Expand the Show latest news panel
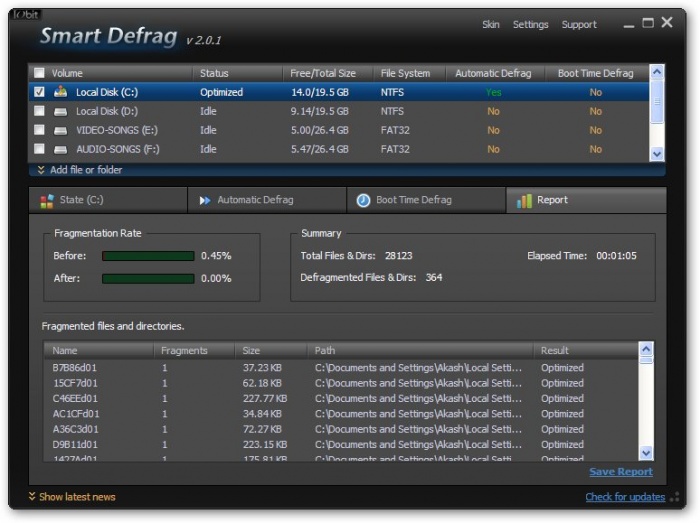The height and width of the screenshot is (523, 700). pyautogui.click(x=72, y=497)
